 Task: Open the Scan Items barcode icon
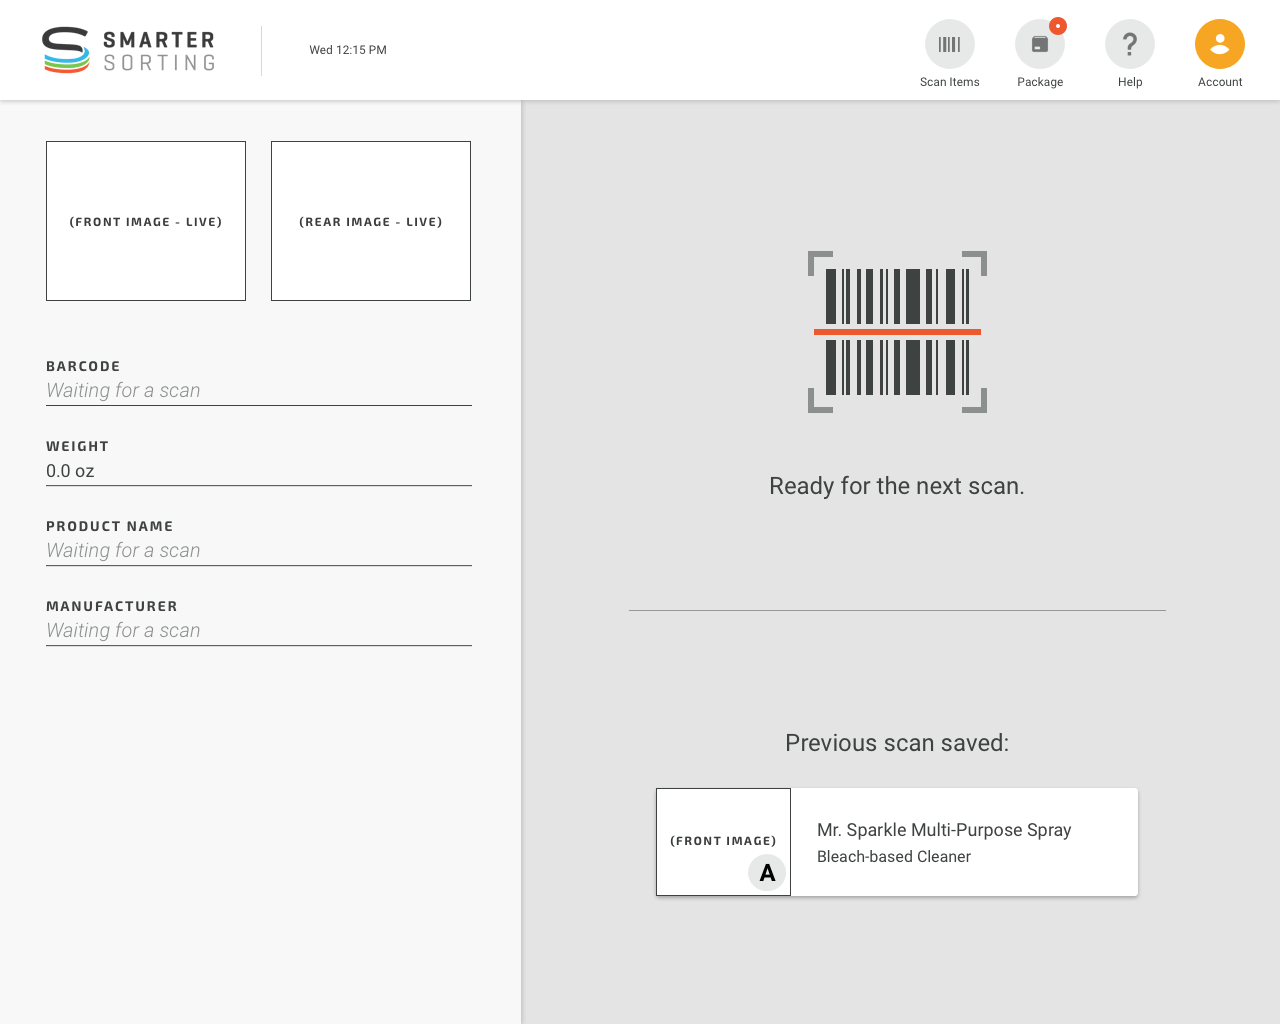[x=950, y=44]
